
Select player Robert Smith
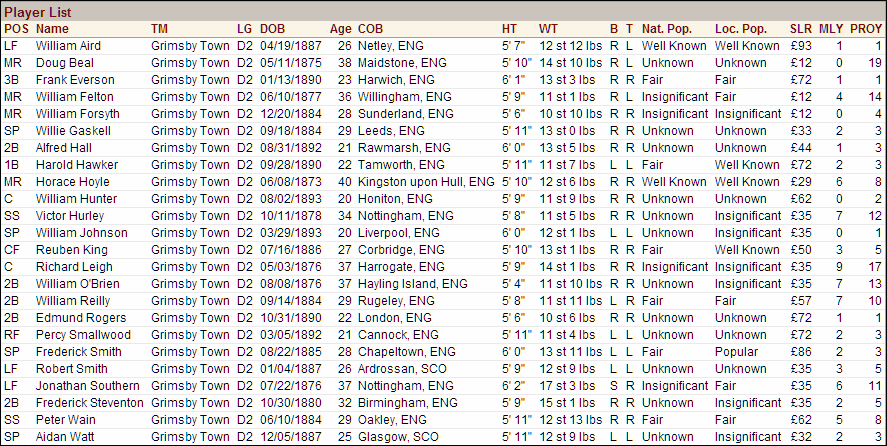(x=71, y=368)
